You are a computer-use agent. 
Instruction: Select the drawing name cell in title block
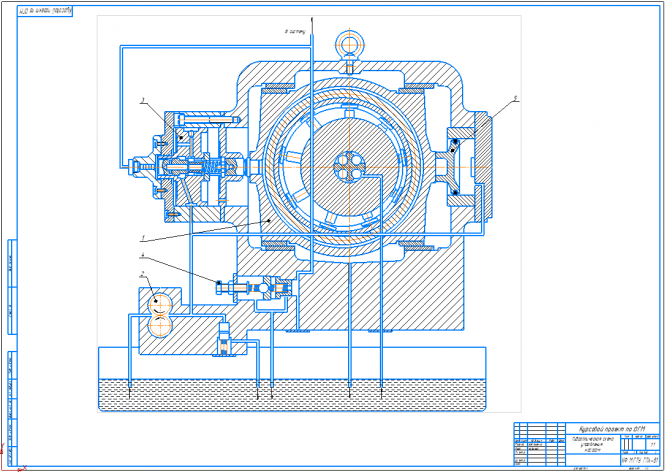point(593,445)
